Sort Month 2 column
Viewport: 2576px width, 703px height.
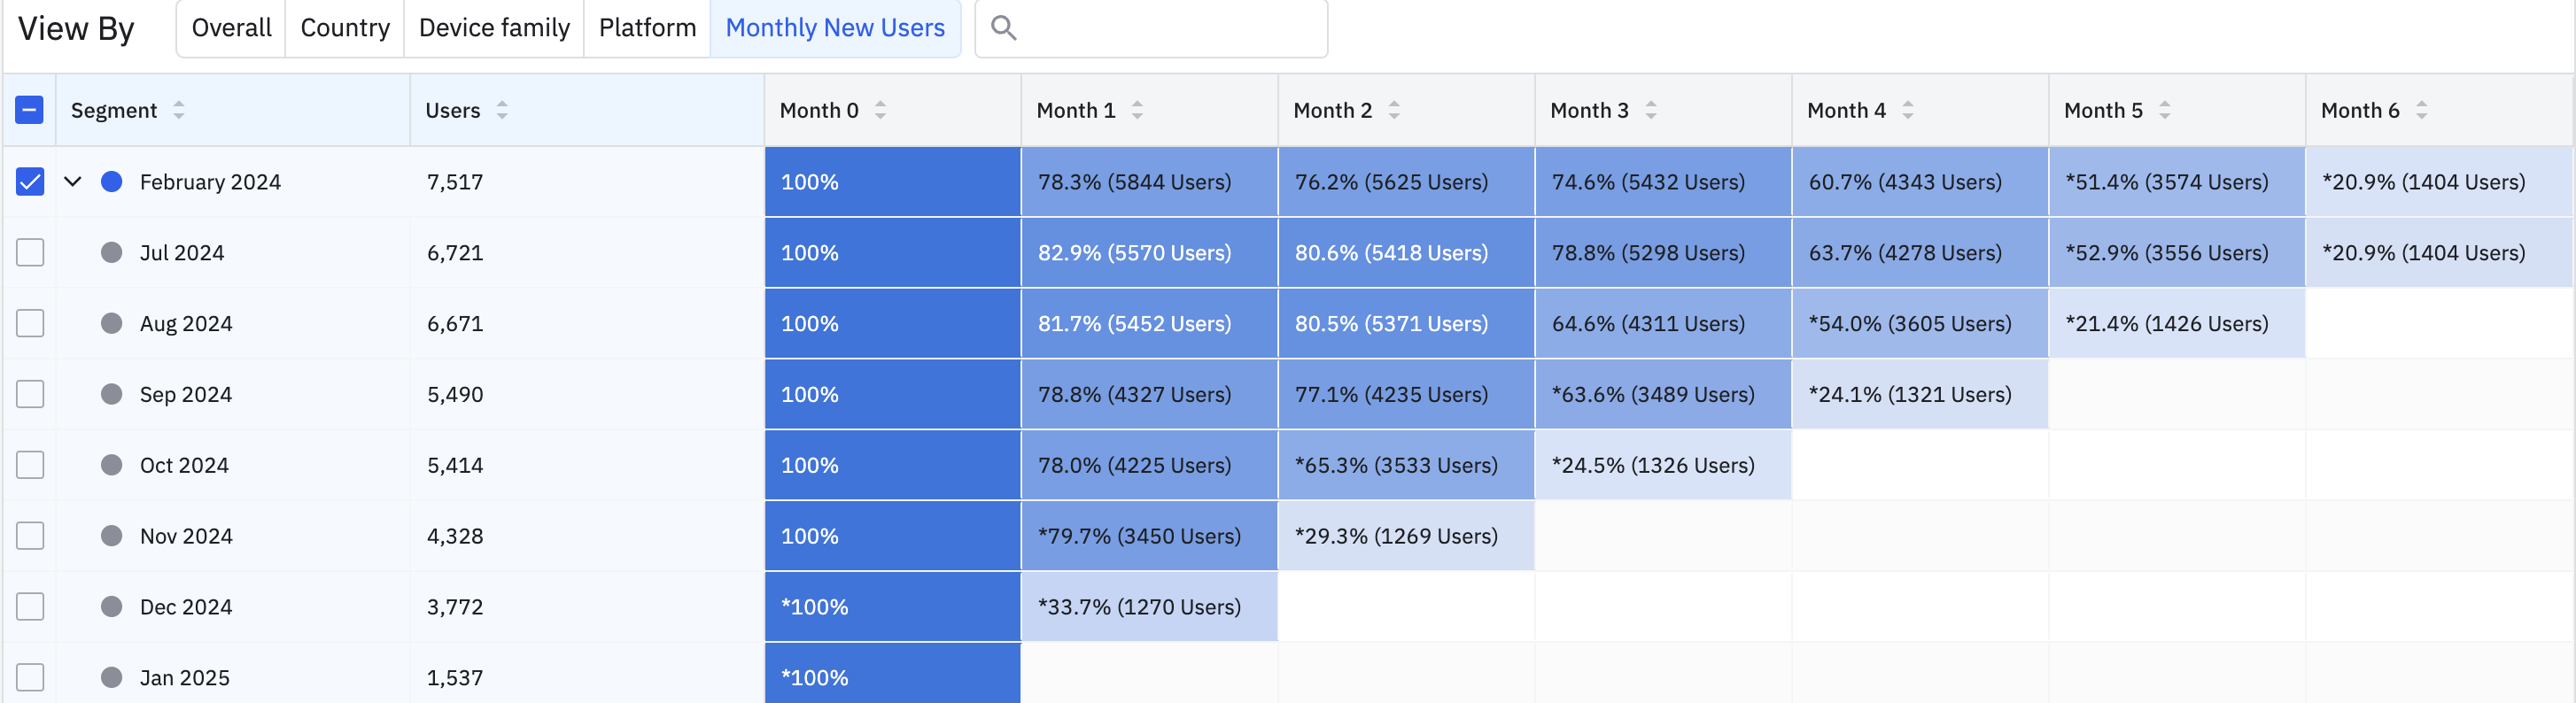click(x=1394, y=110)
